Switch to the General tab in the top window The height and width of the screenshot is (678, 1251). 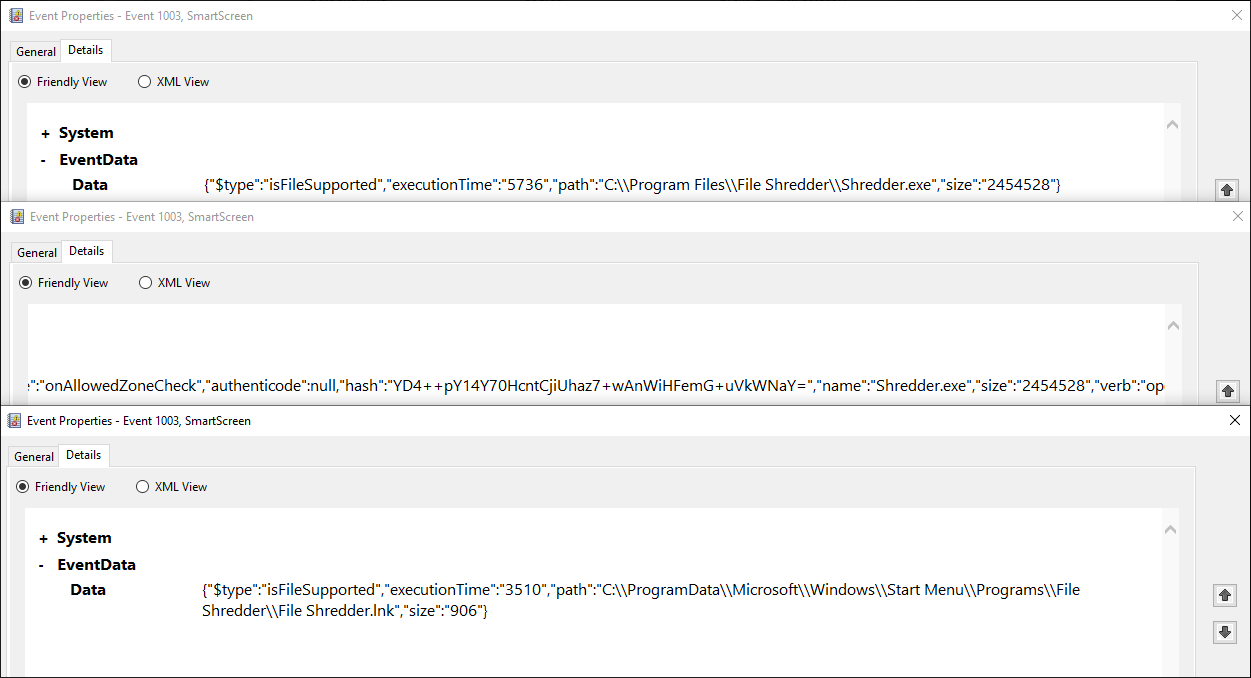pos(36,52)
